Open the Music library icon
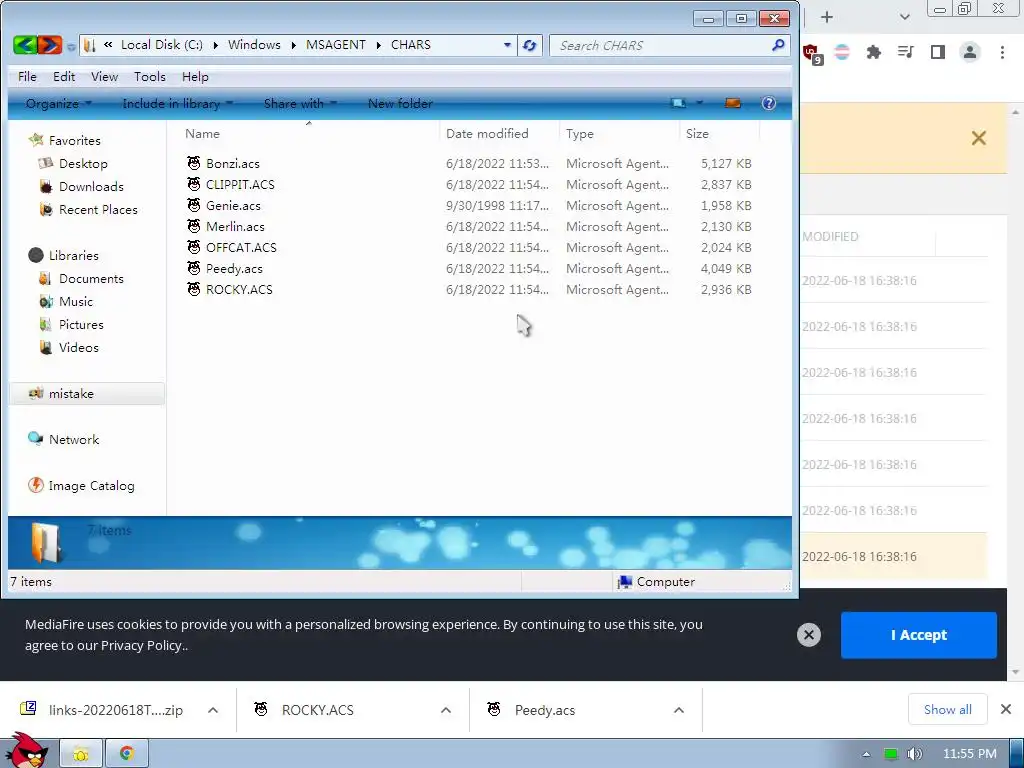 (x=46, y=301)
